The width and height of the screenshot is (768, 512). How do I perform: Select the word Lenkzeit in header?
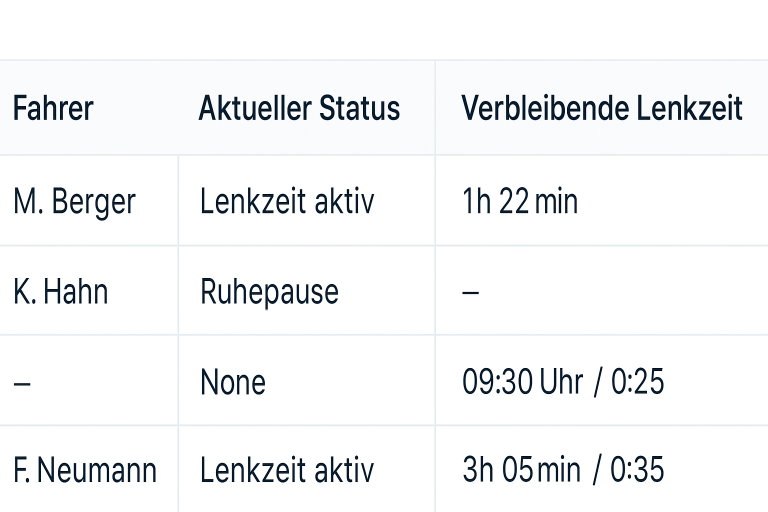690,108
